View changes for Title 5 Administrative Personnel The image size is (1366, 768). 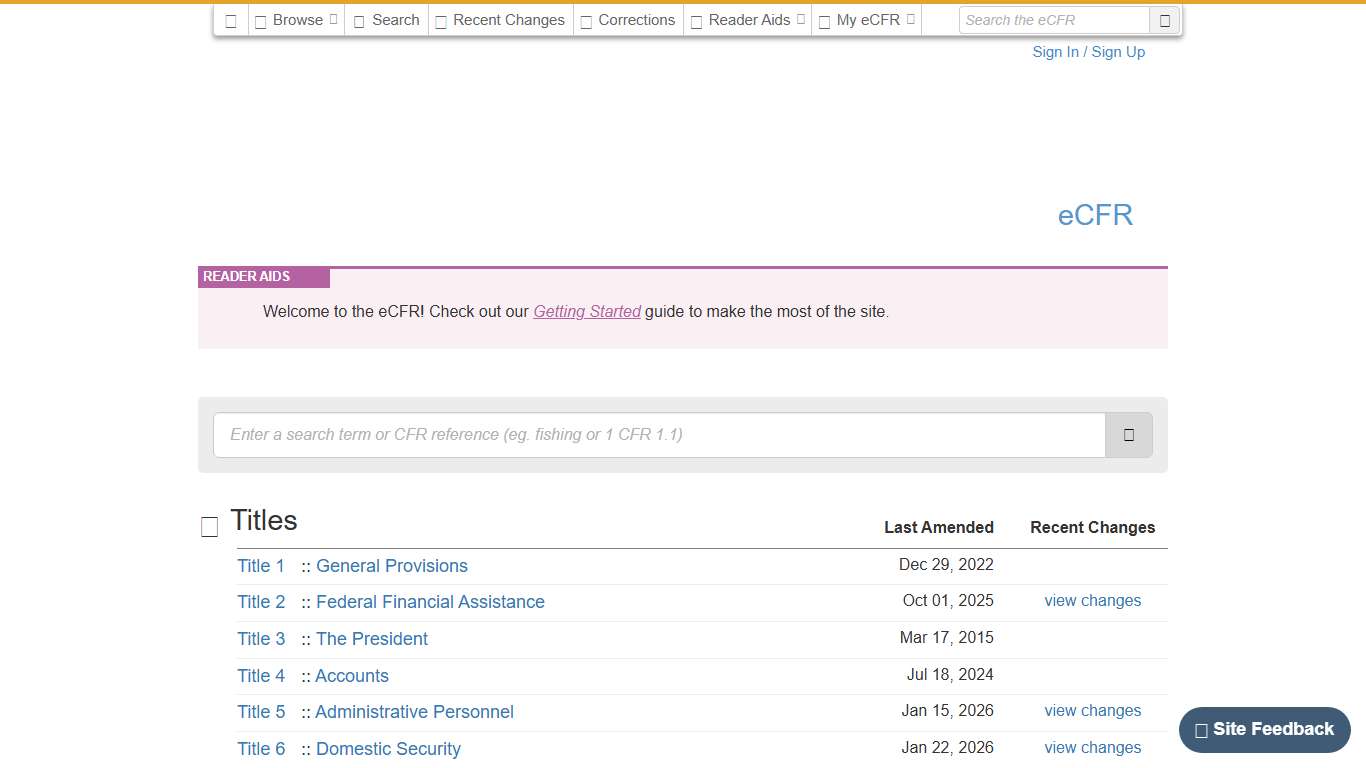click(x=1092, y=711)
